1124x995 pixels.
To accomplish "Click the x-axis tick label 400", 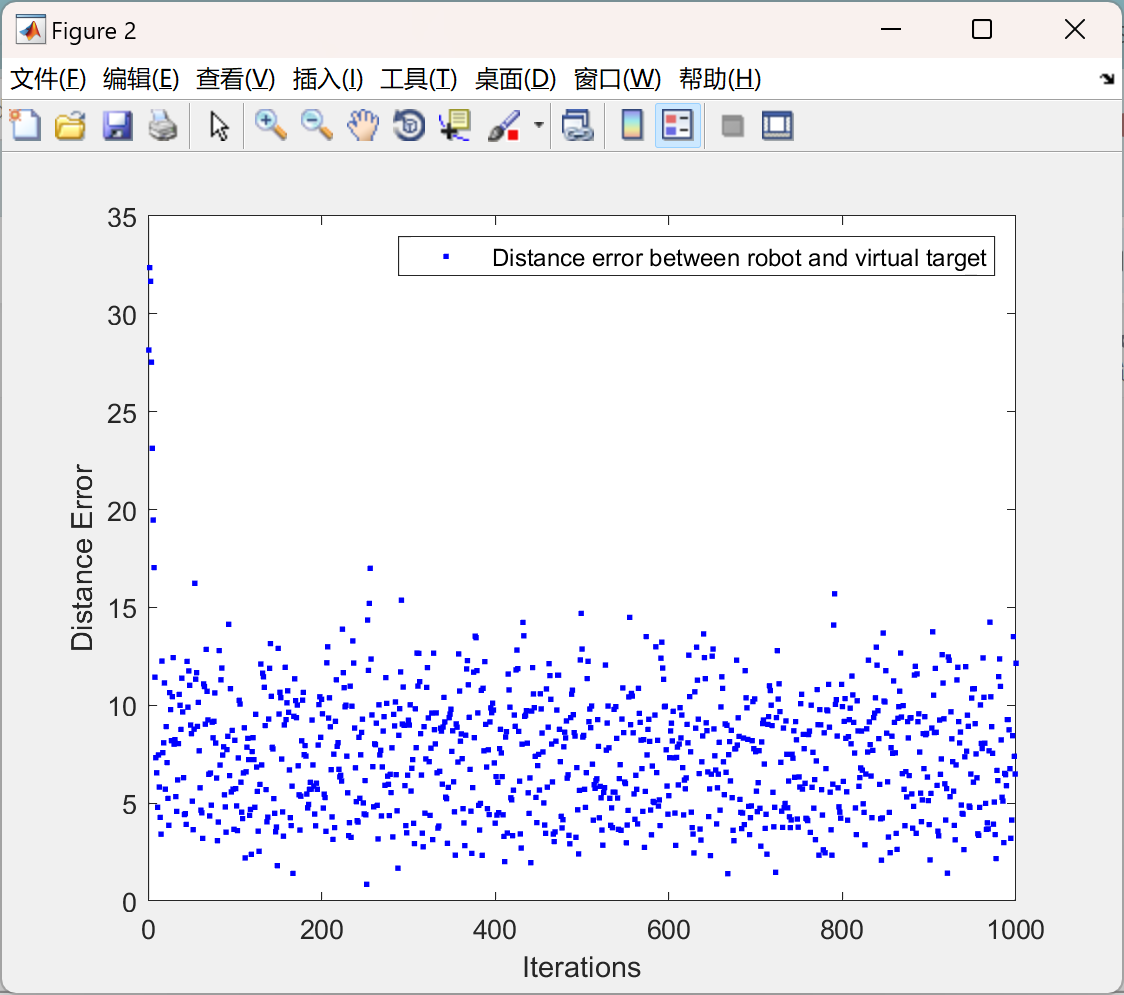I will [495, 930].
